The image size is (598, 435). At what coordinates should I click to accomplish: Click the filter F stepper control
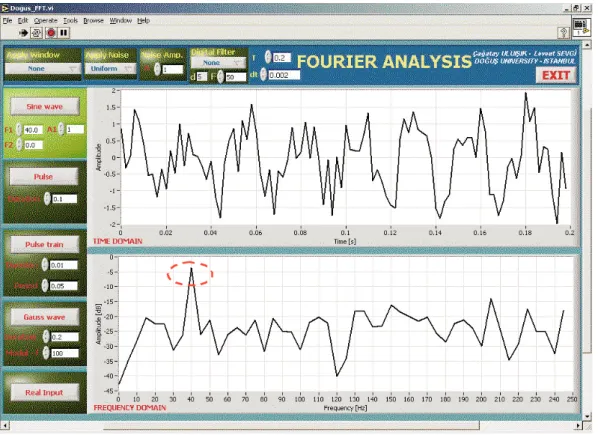220,77
